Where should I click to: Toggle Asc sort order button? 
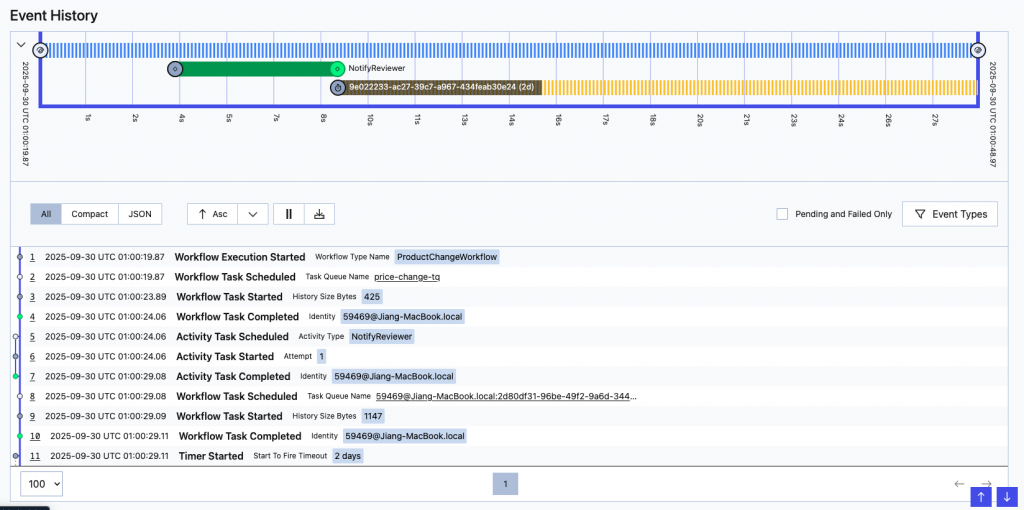click(212, 214)
